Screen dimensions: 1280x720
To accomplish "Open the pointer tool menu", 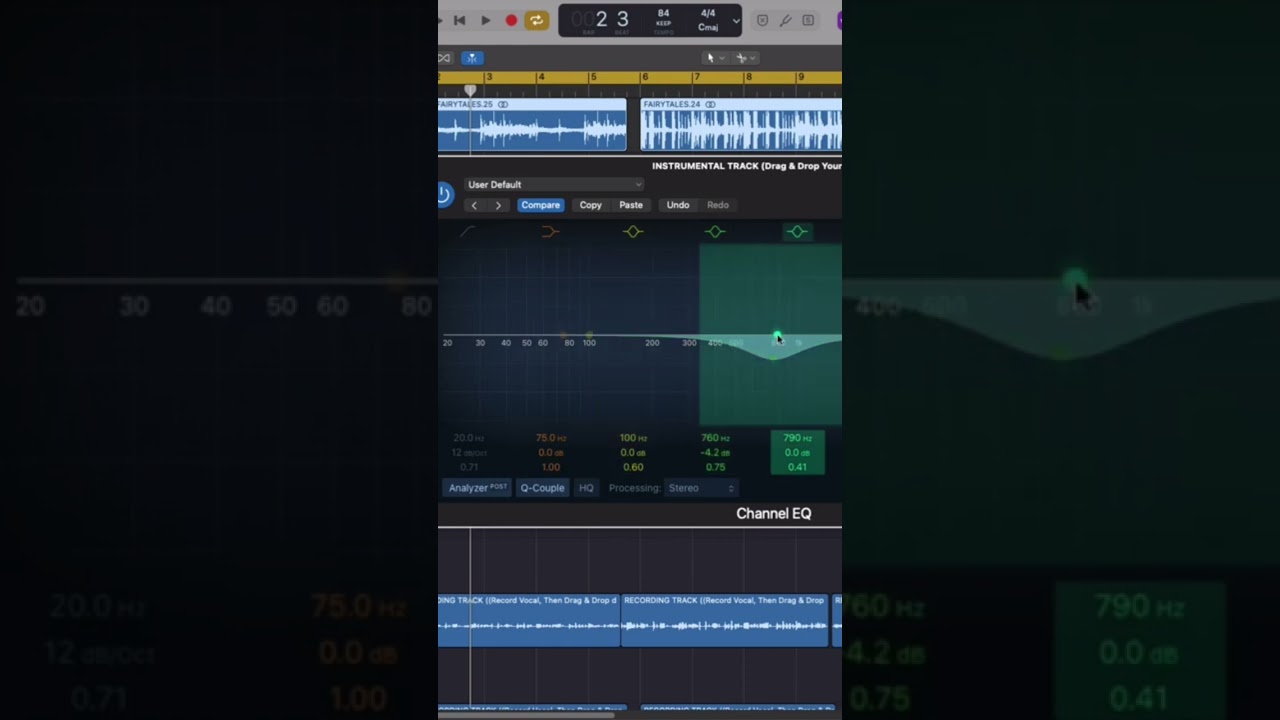I will 715,58.
